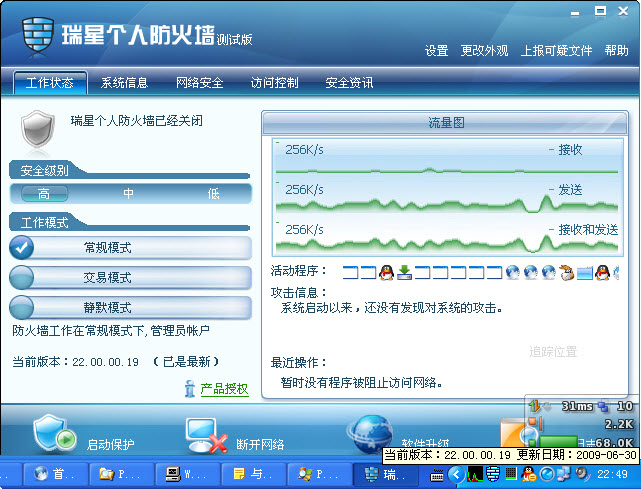Click the keyboard icon in system tray
The height and width of the screenshot is (489, 641).
(x=437, y=475)
